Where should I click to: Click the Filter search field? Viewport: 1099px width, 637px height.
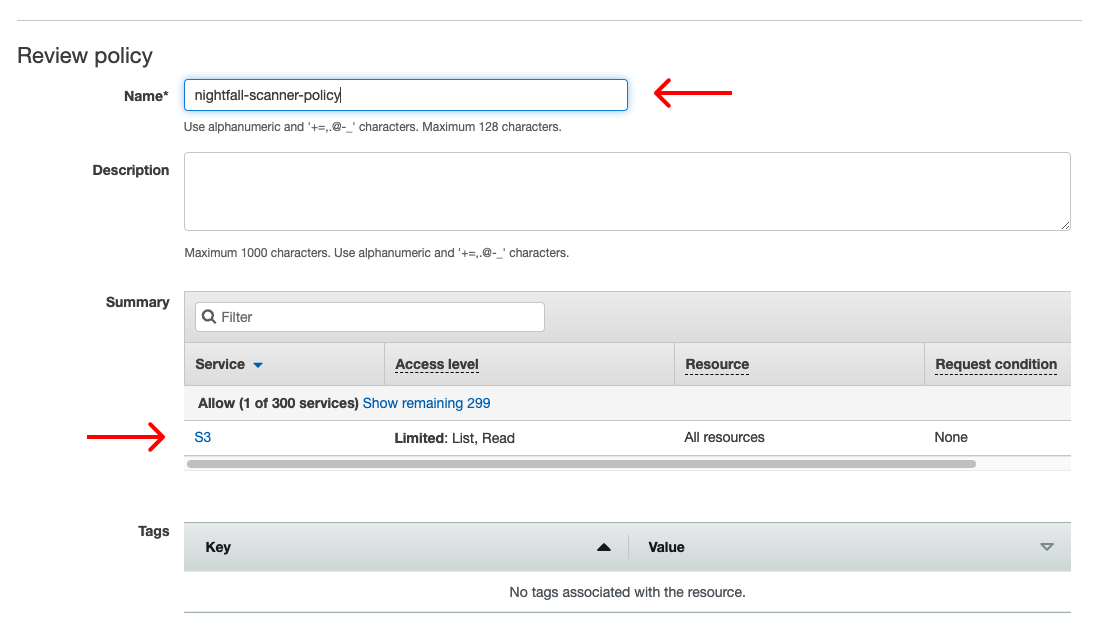(x=379, y=317)
